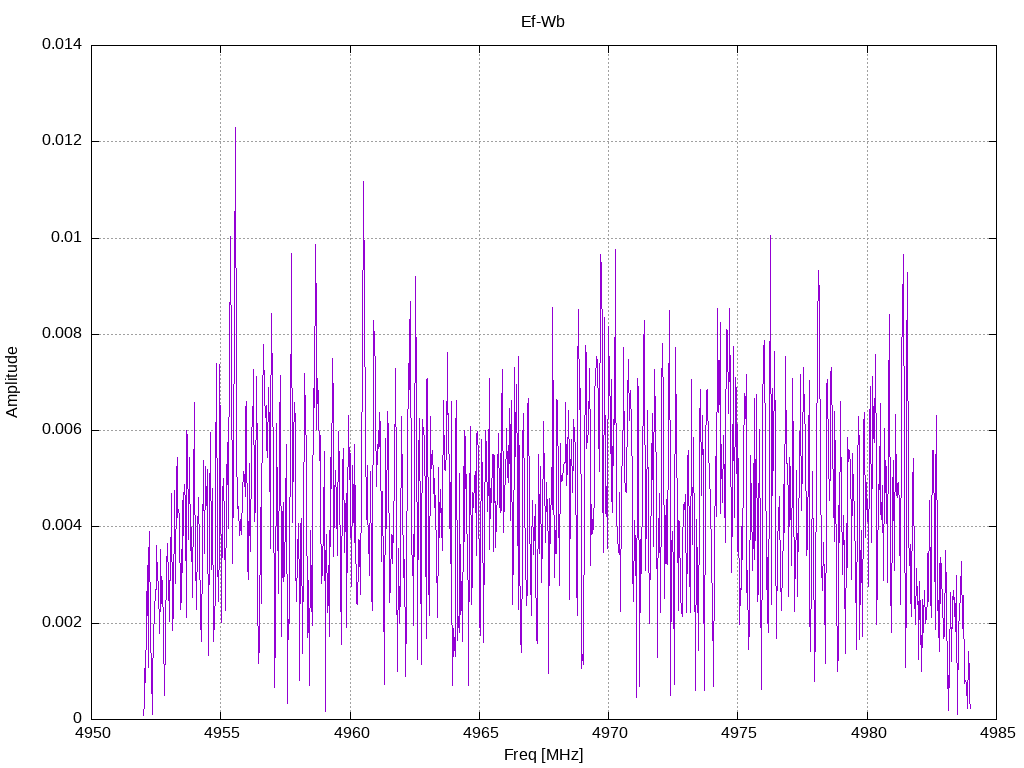The height and width of the screenshot is (768, 1024).
Task: Click the 4970 x-axis tick label
Action: pyautogui.click(x=609, y=733)
